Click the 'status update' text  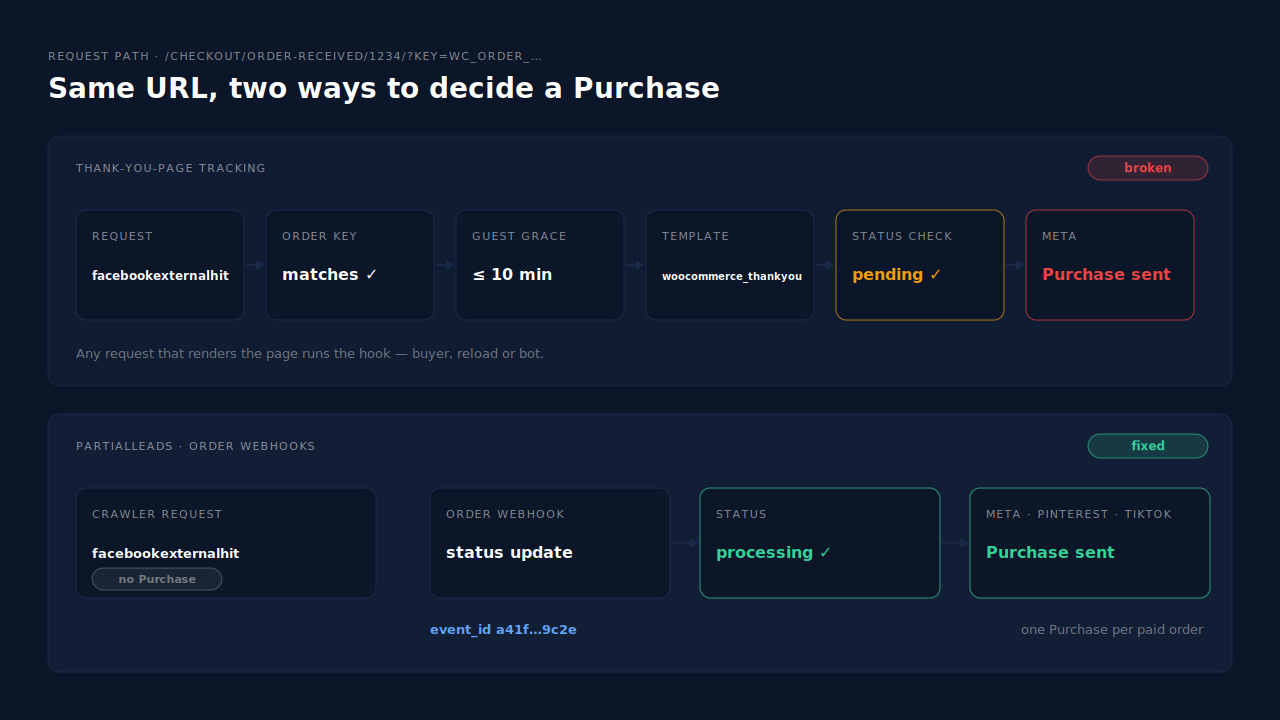[x=509, y=552]
